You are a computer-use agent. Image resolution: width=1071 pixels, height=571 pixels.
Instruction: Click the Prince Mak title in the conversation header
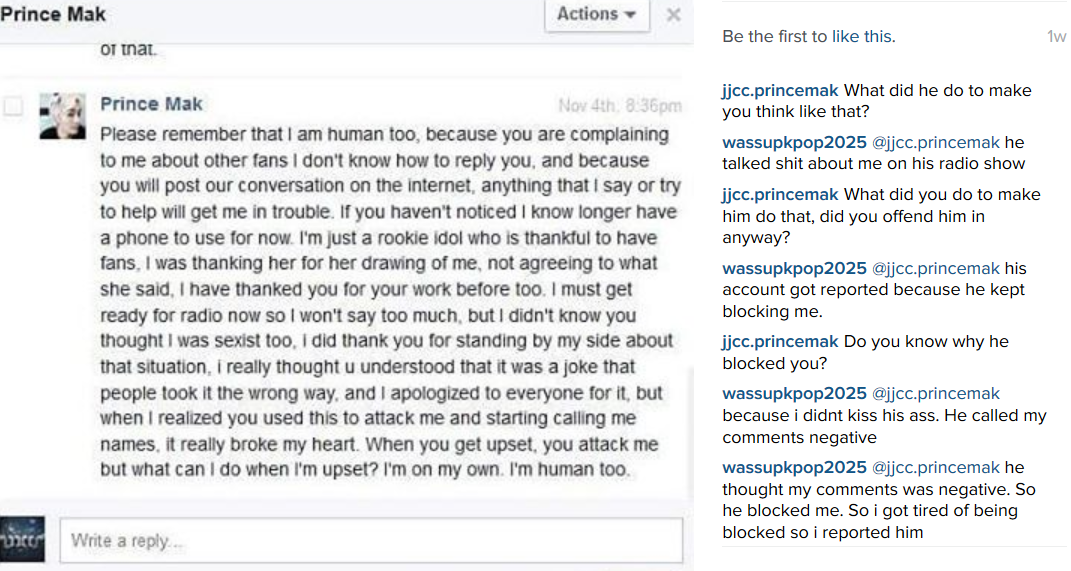[x=53, y=15]
